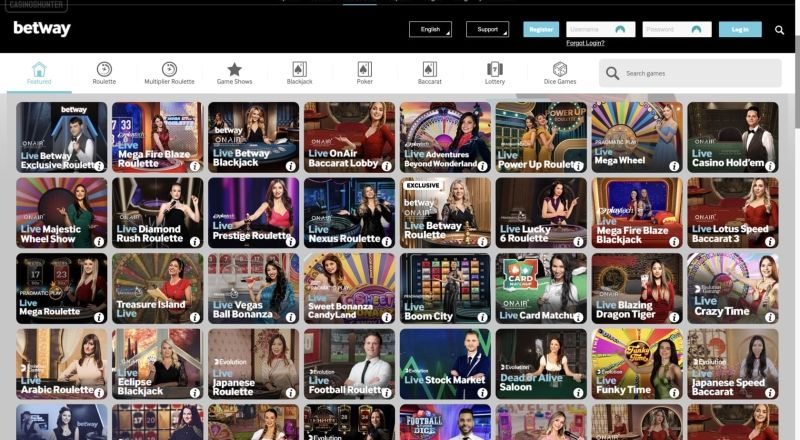The width and height of the screenshot is (800, 440).
Task: Launch Live Japanese Roulette game
Action: click(x=254, y=364)
